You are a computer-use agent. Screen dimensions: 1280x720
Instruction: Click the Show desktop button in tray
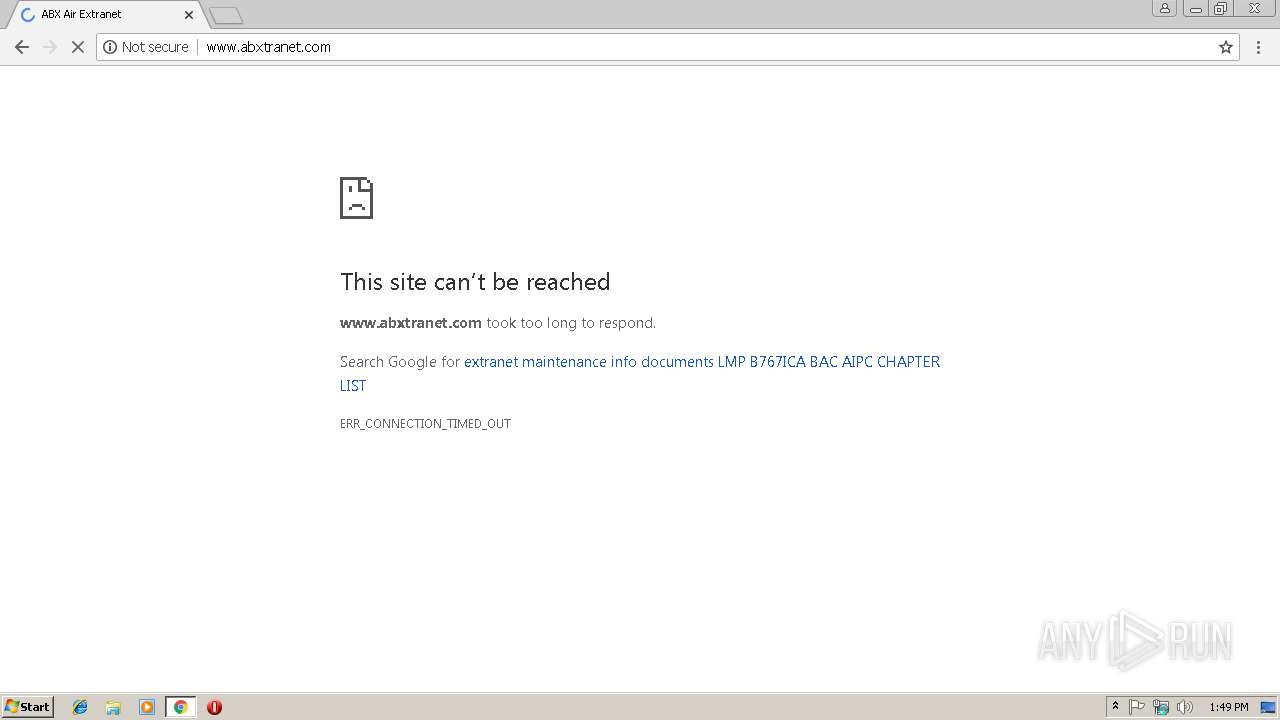(x=1268, y=707)
